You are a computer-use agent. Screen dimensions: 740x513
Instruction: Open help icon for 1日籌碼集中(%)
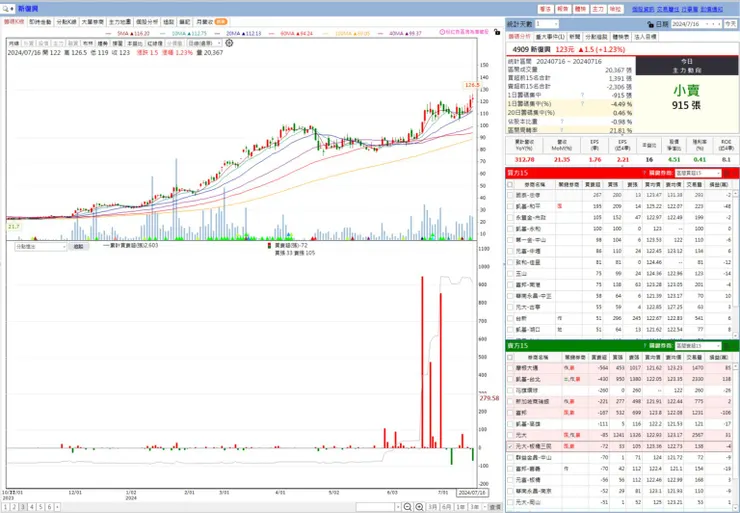coord(582,104)
